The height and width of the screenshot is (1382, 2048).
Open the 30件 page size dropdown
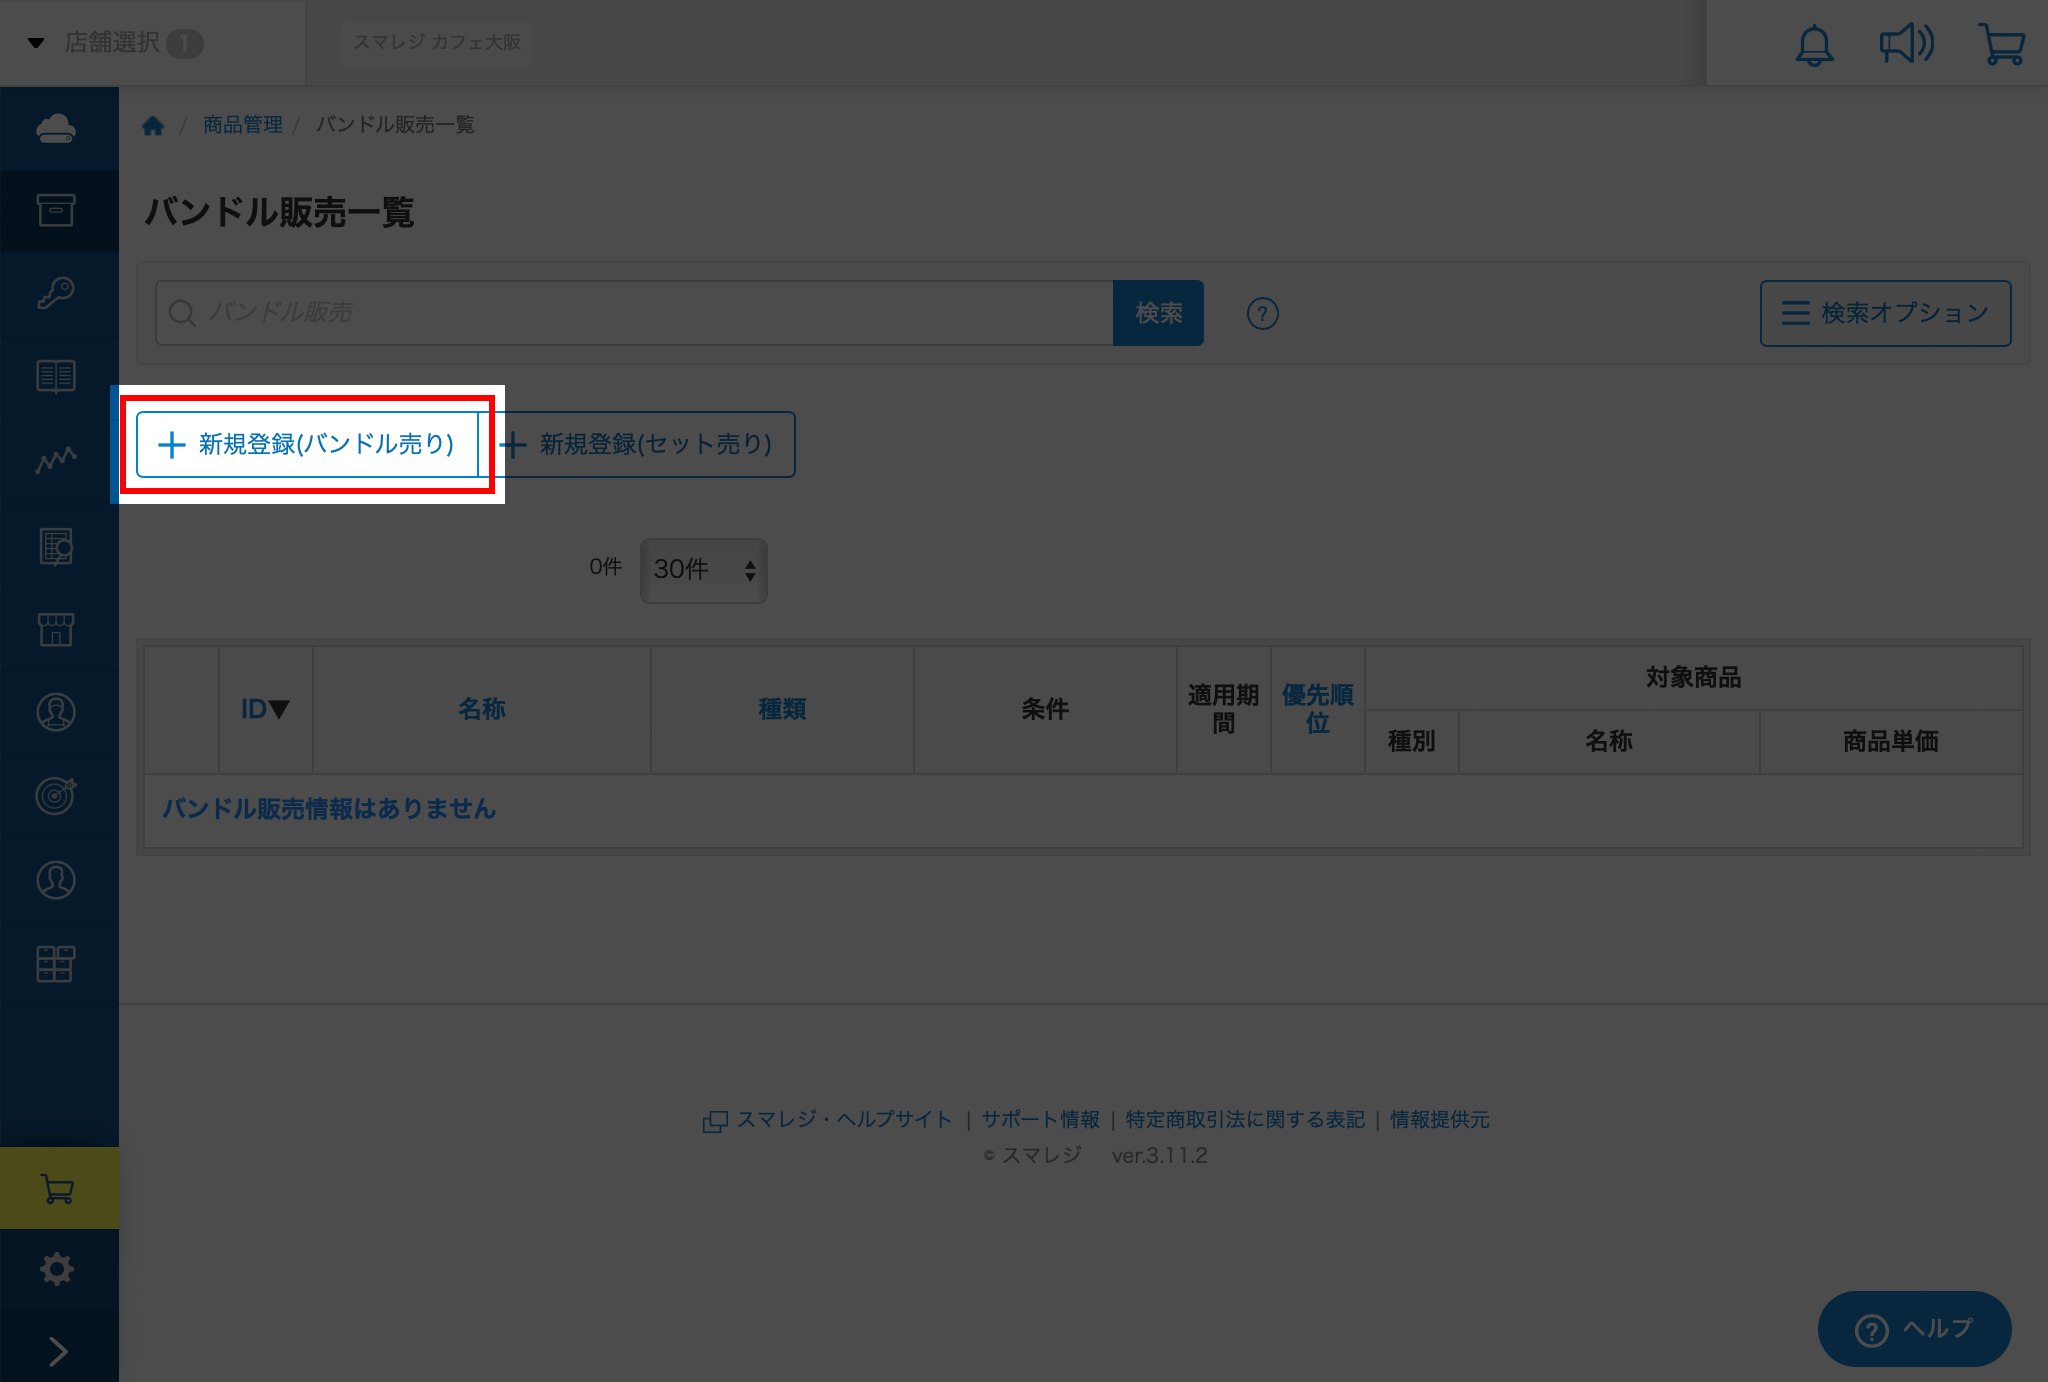703,570
